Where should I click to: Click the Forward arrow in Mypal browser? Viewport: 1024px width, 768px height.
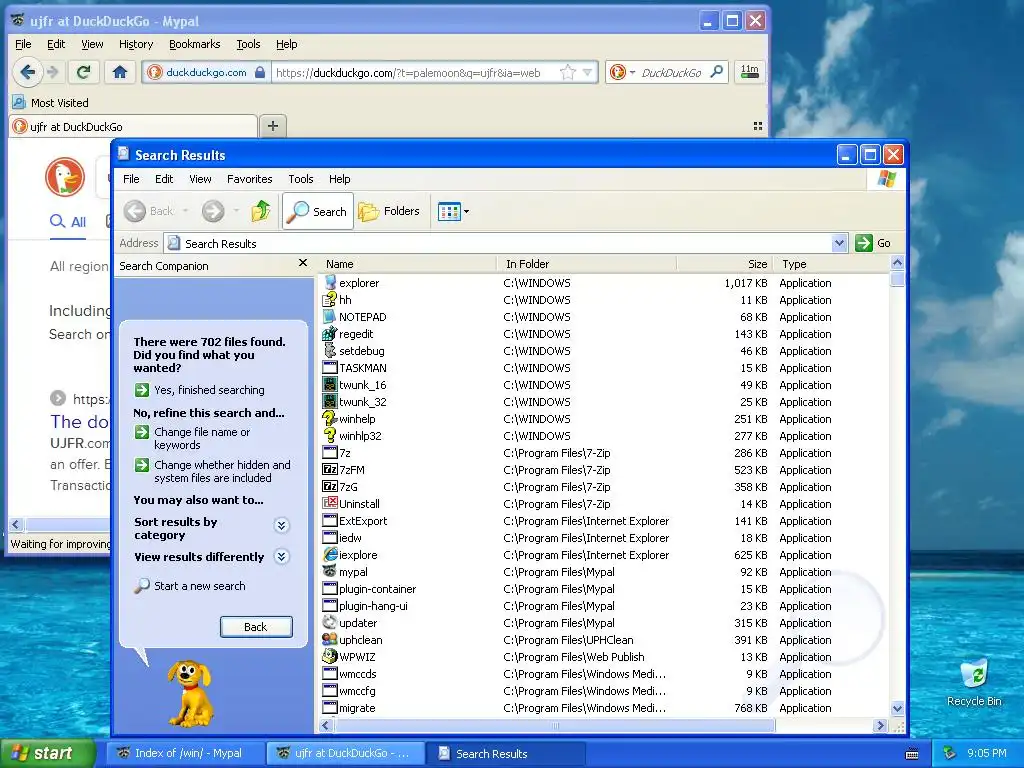pos(54,72)
